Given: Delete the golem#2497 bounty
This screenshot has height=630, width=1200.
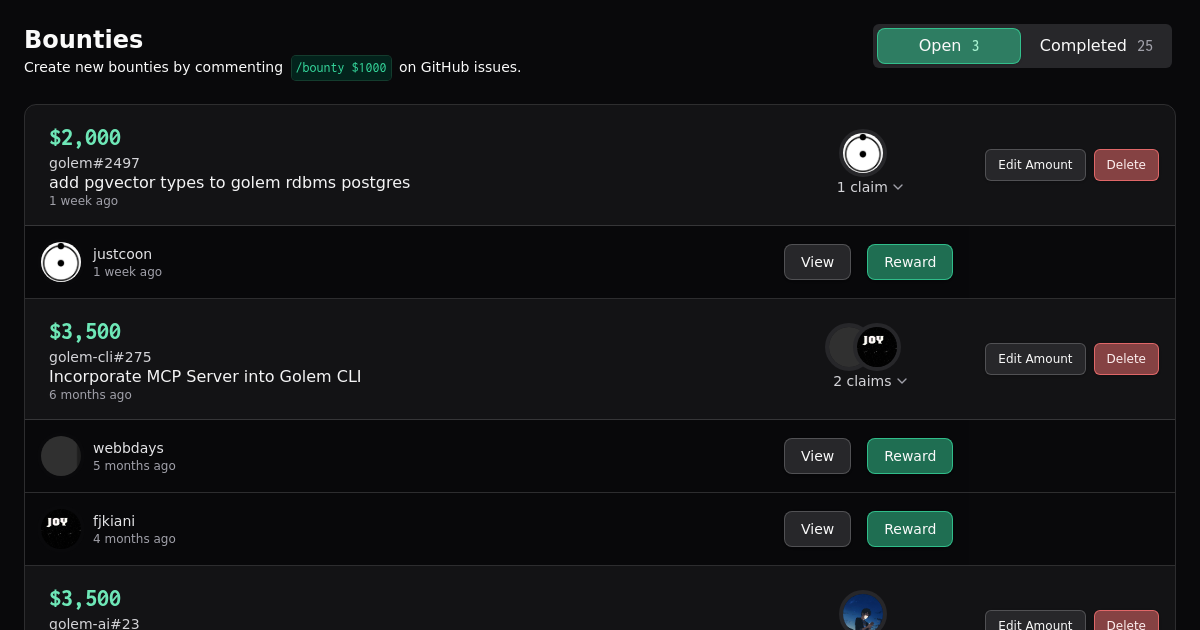Looking at the screenshot, I should click(x=1126, y=165).
